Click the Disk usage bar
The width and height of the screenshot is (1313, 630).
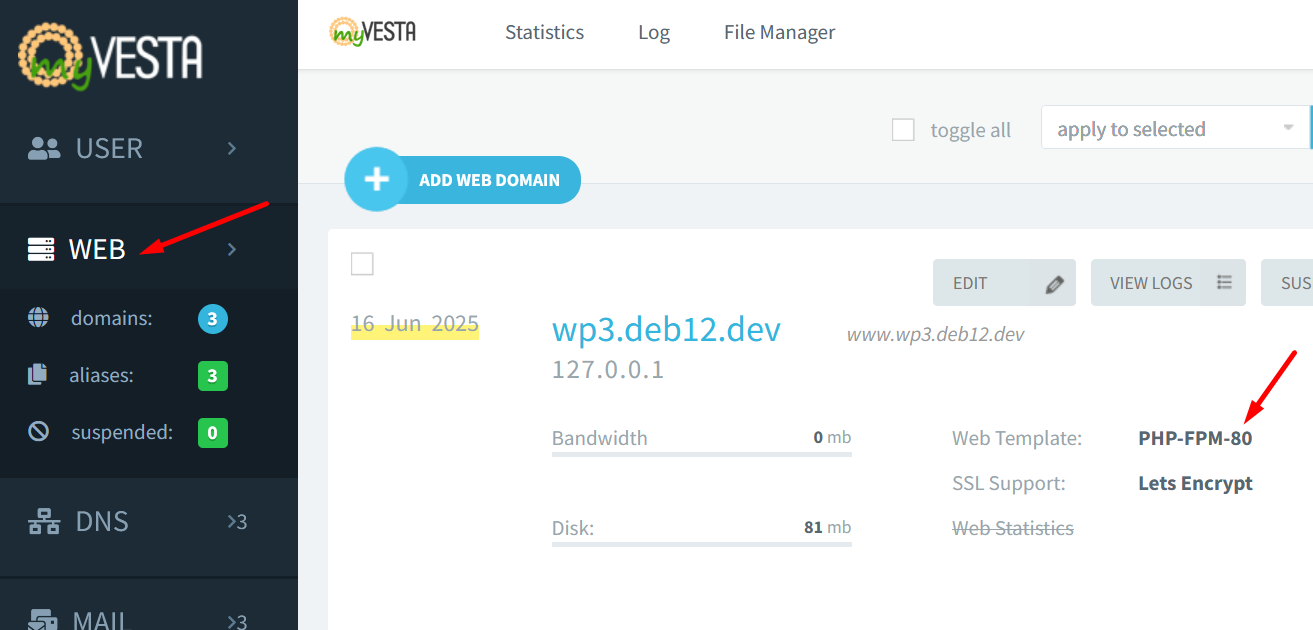point(702,543)
